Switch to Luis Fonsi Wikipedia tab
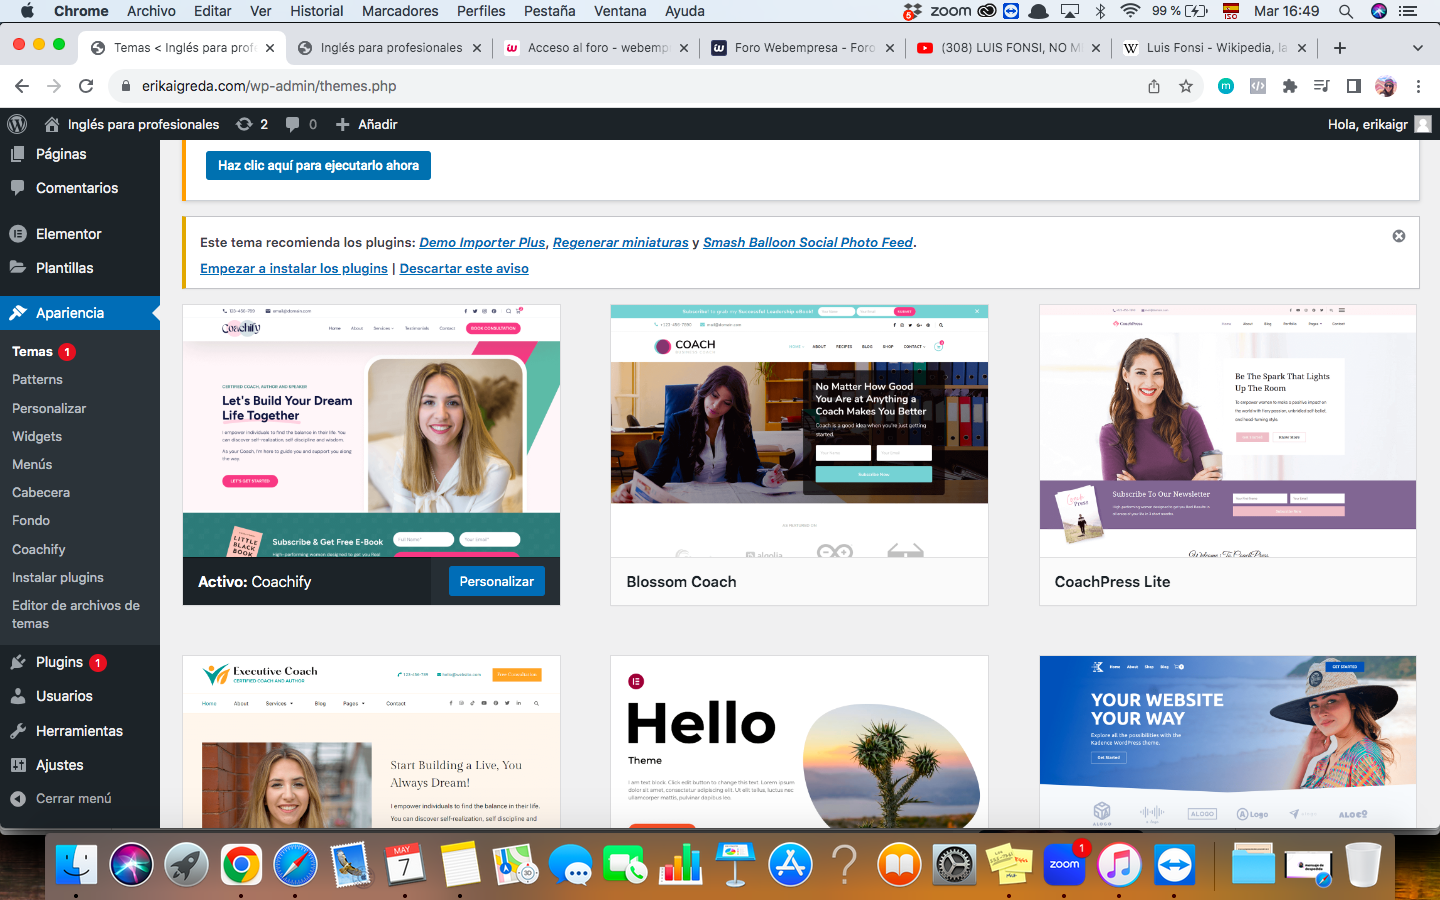Screen dimensions: 1440x900 coord(1215,48)
